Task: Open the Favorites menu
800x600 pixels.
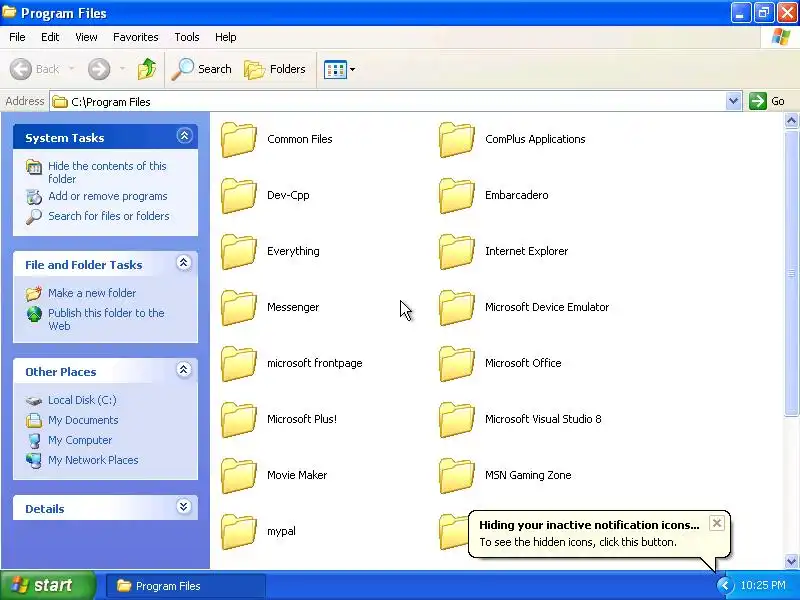Action: point(136,37)
